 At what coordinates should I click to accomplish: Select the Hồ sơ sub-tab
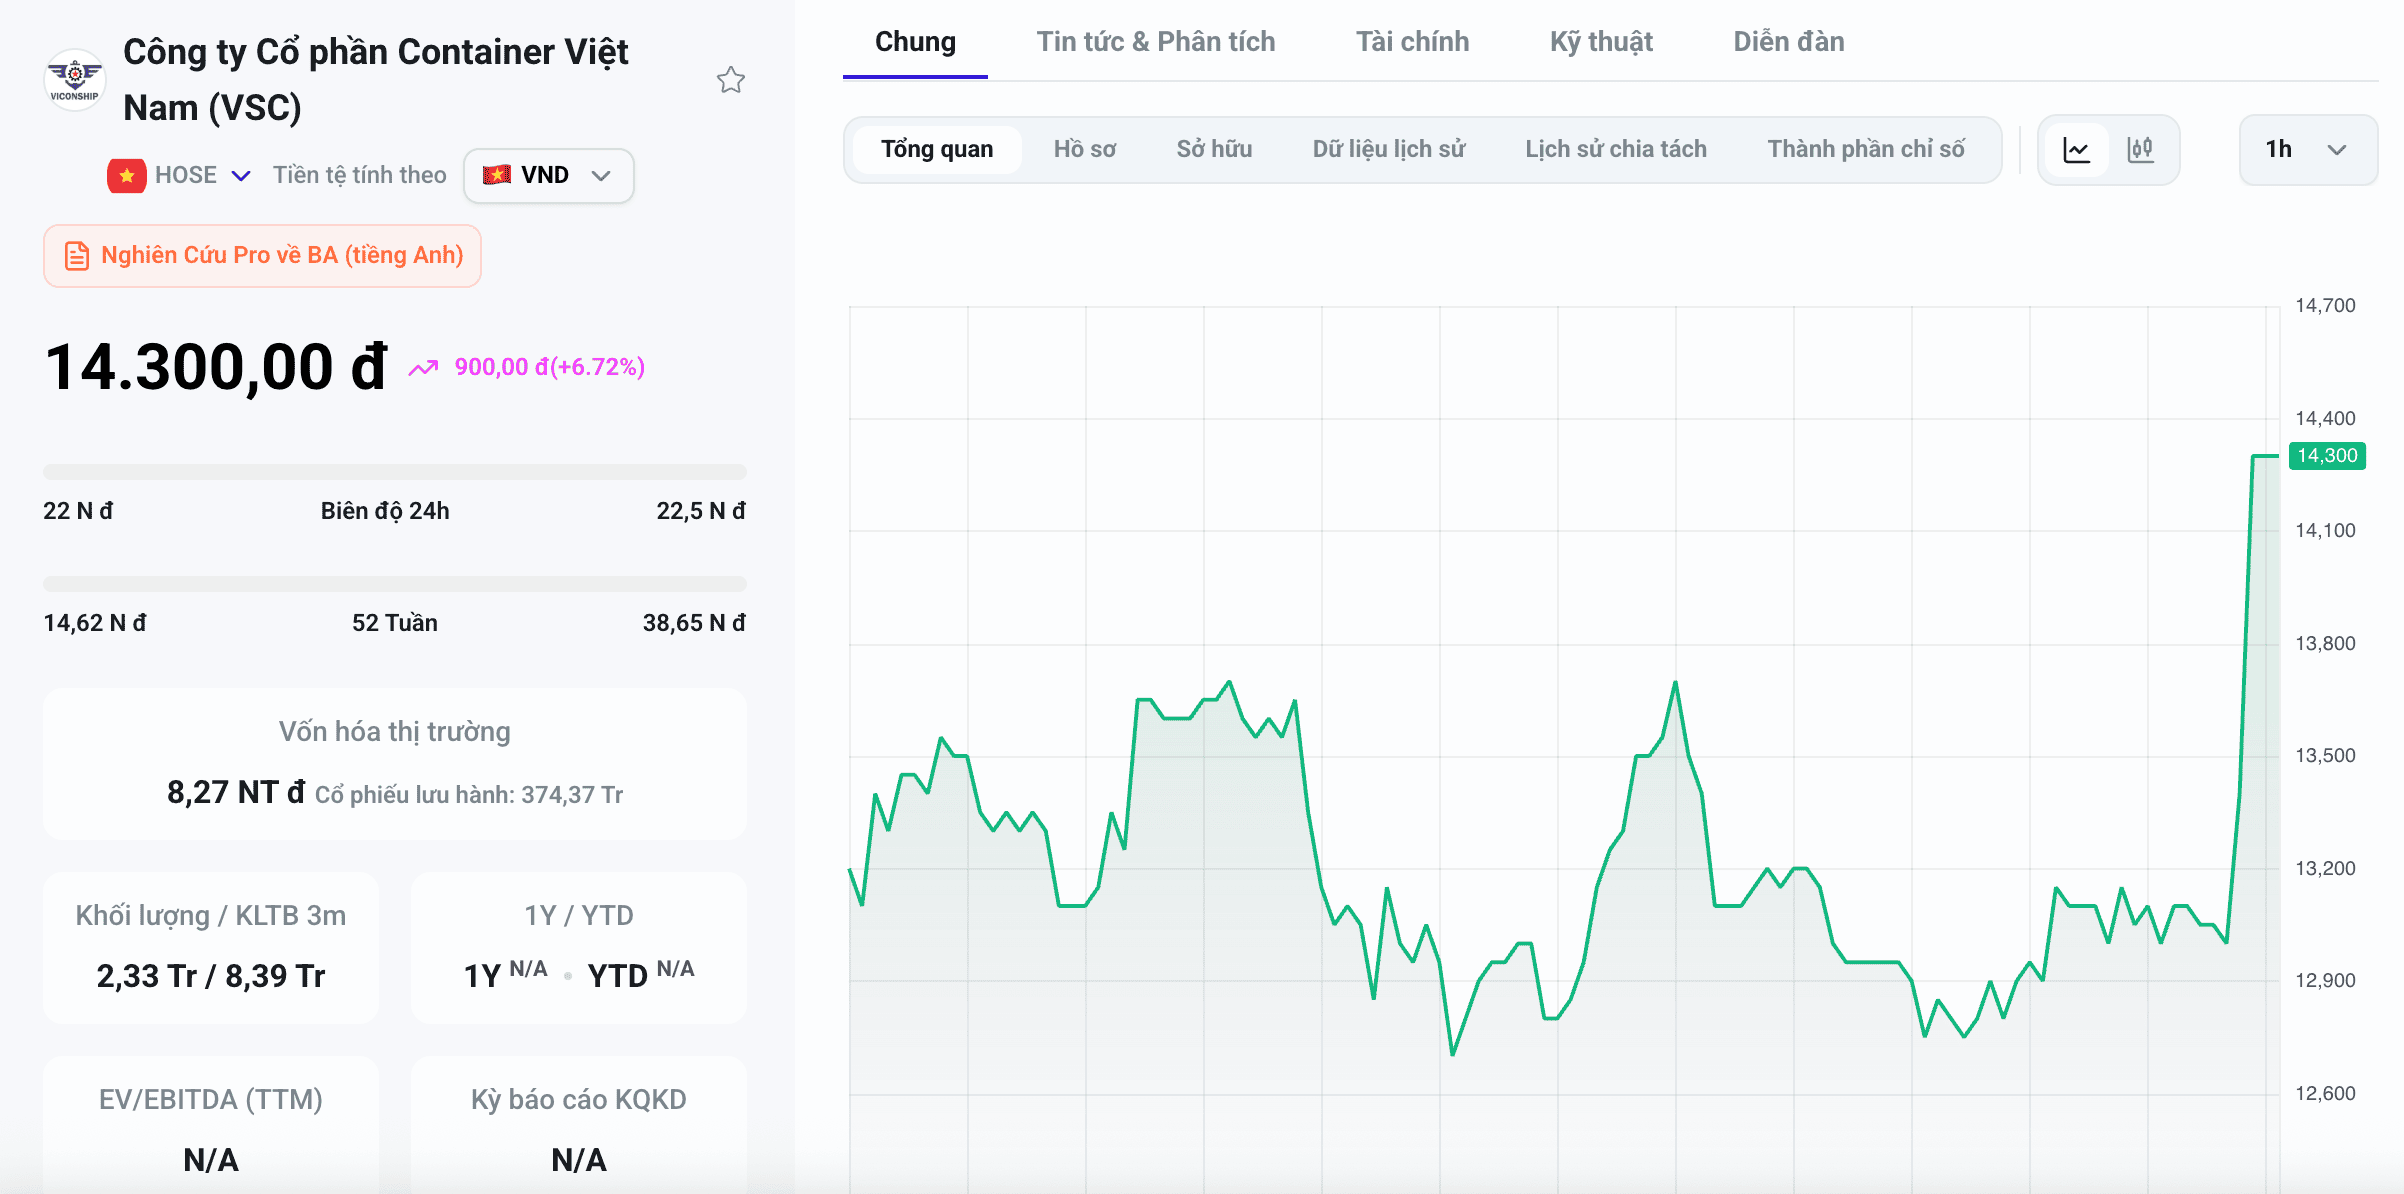(x=1085, y=150)
